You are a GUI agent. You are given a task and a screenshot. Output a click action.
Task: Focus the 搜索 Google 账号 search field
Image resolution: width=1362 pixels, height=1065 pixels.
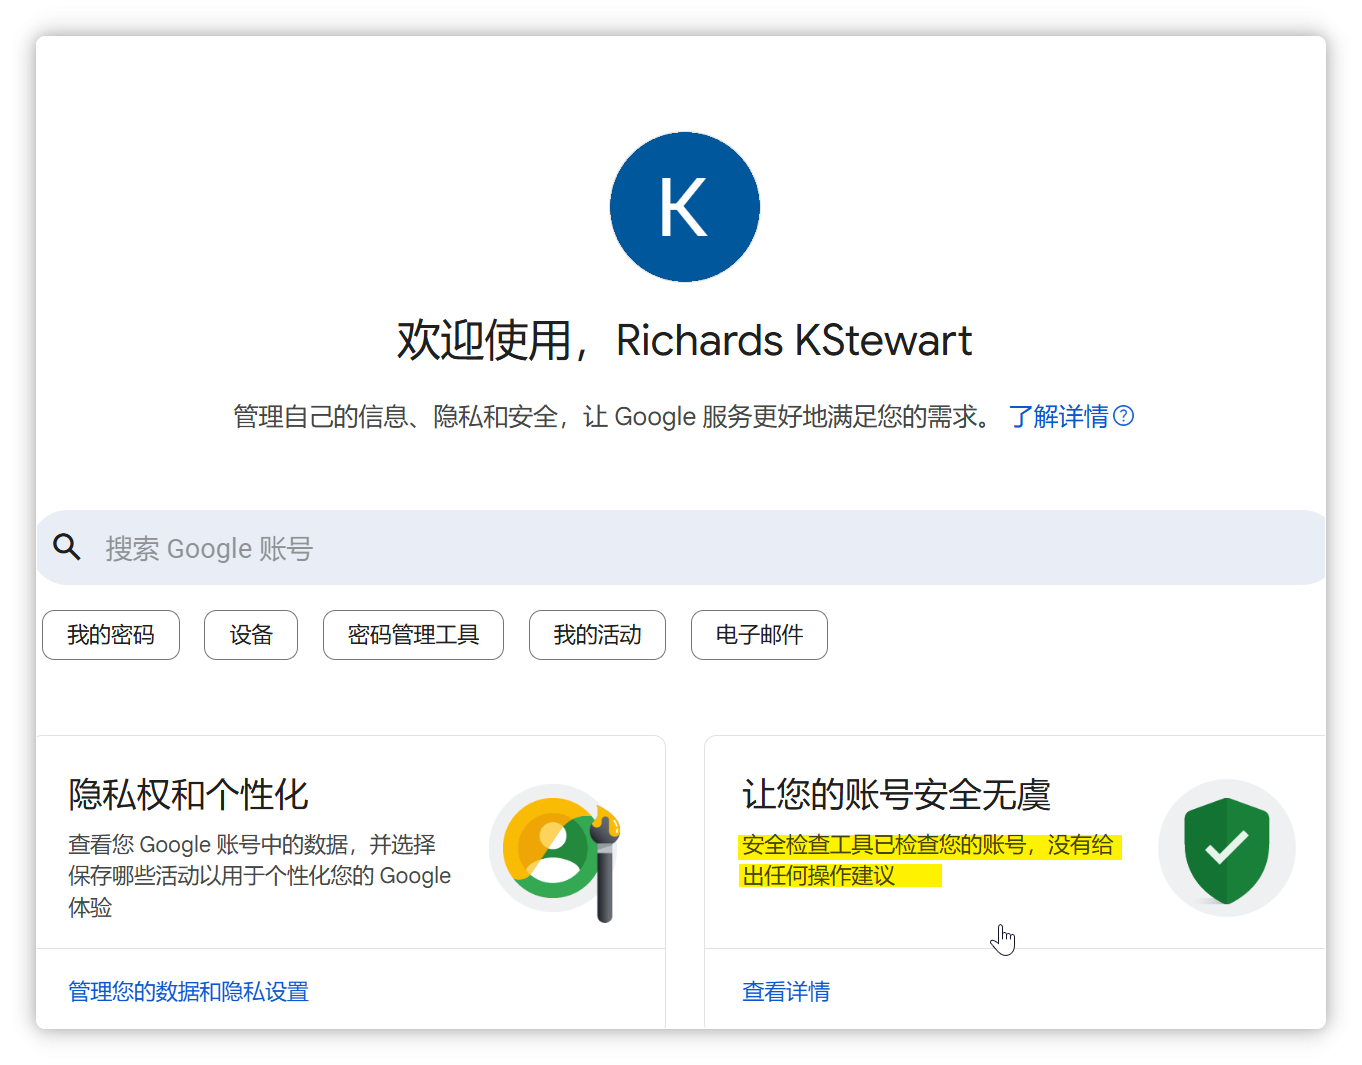coord(682,548)
